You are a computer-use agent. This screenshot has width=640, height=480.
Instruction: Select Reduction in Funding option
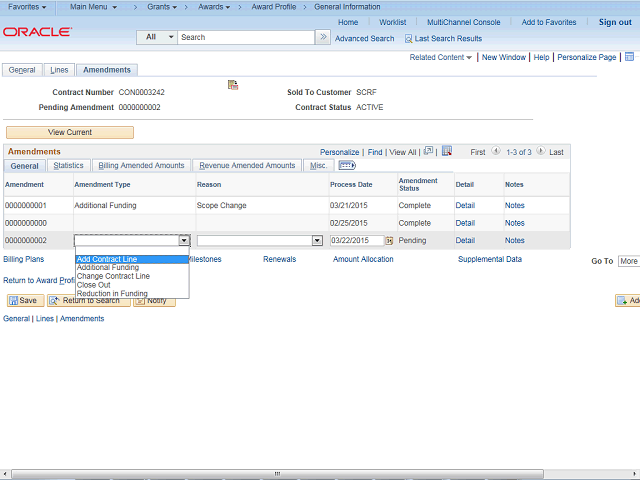click(132, 293)
